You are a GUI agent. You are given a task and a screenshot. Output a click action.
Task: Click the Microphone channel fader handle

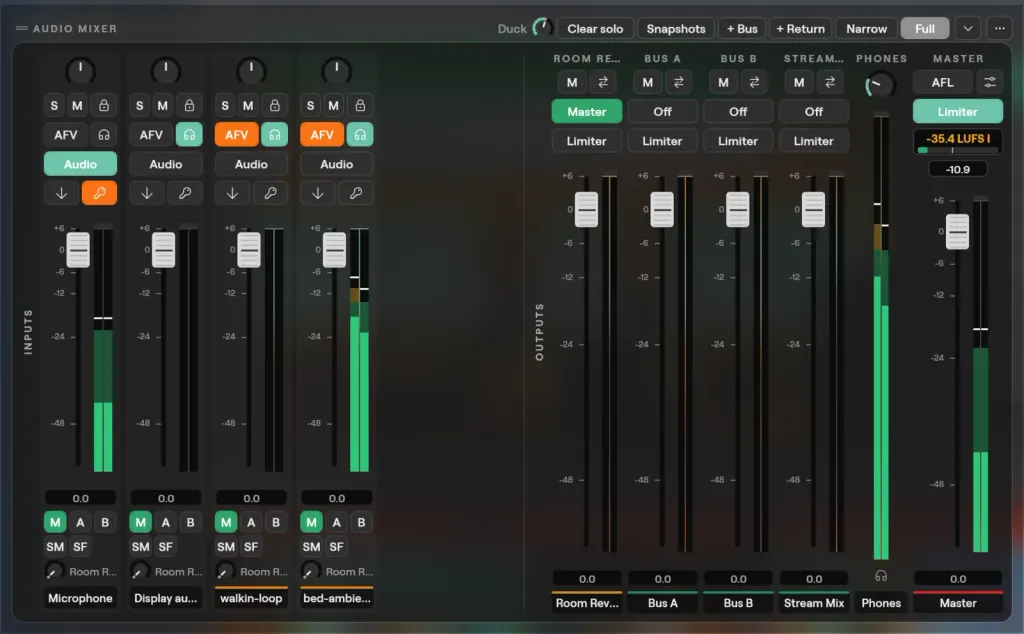(78, 249)
